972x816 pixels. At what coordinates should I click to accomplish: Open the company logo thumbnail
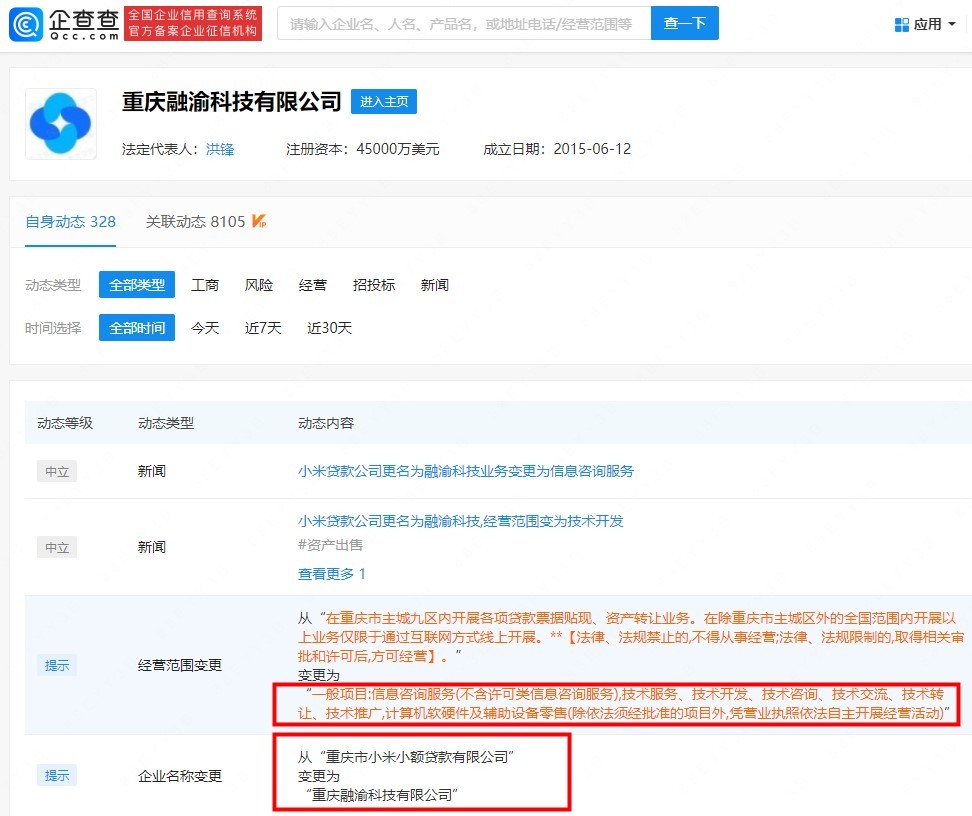pos(61,124)
